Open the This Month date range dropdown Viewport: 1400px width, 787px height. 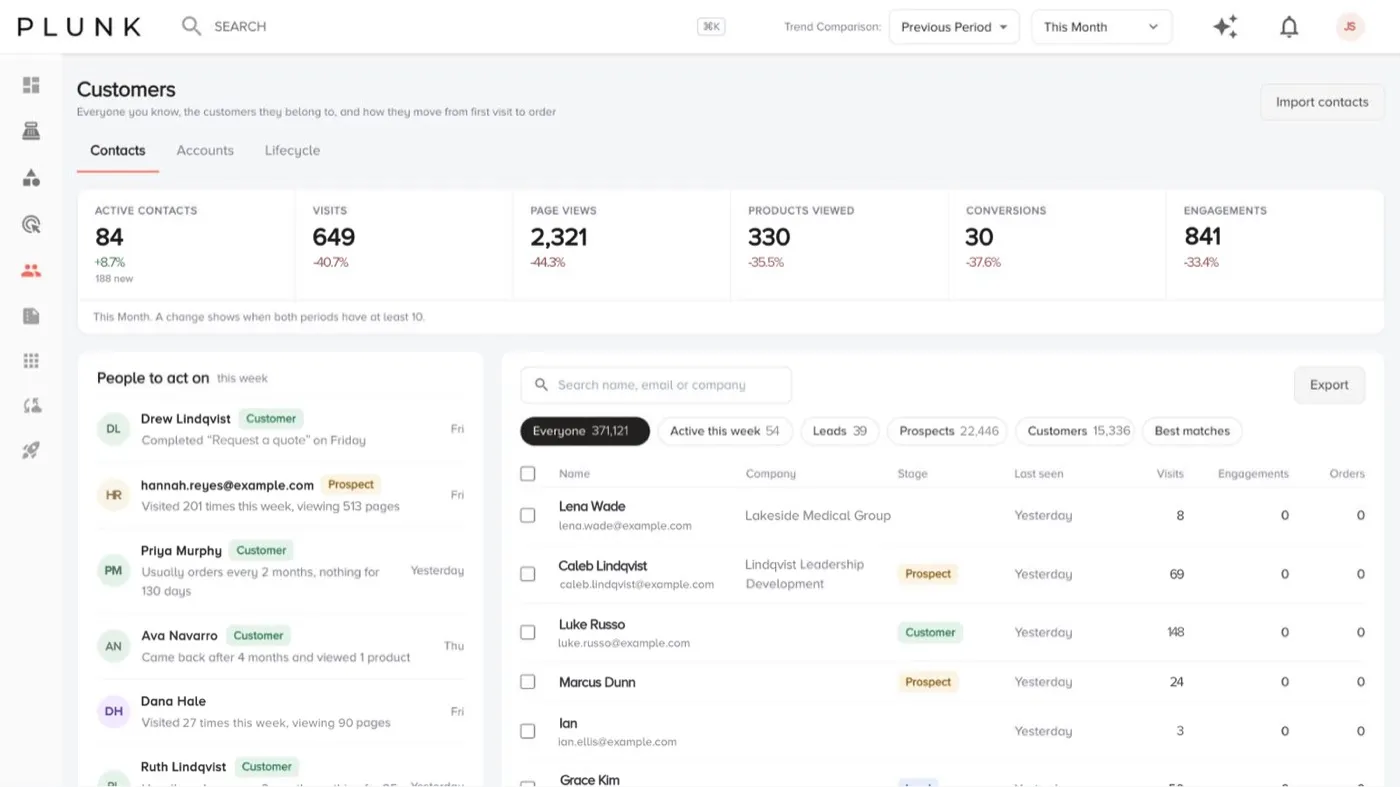click(1101, 27)
